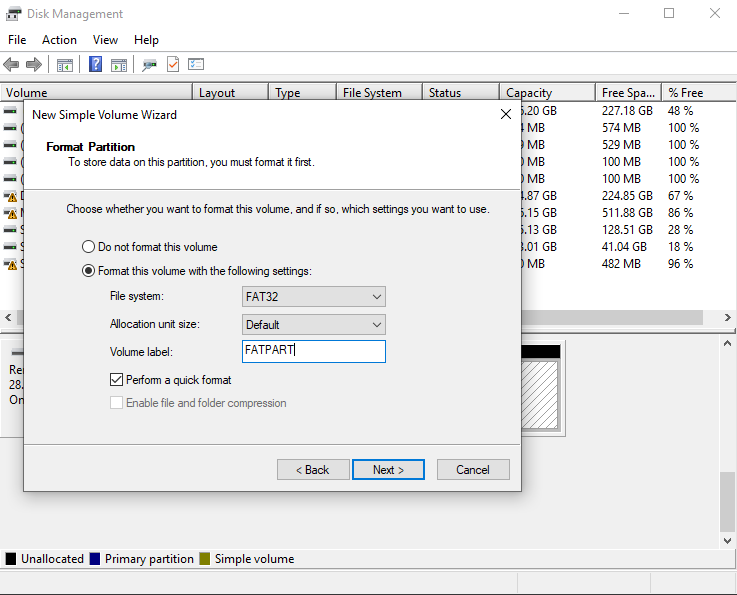Select 'Format this volume with following settings'

pos(88,271)
